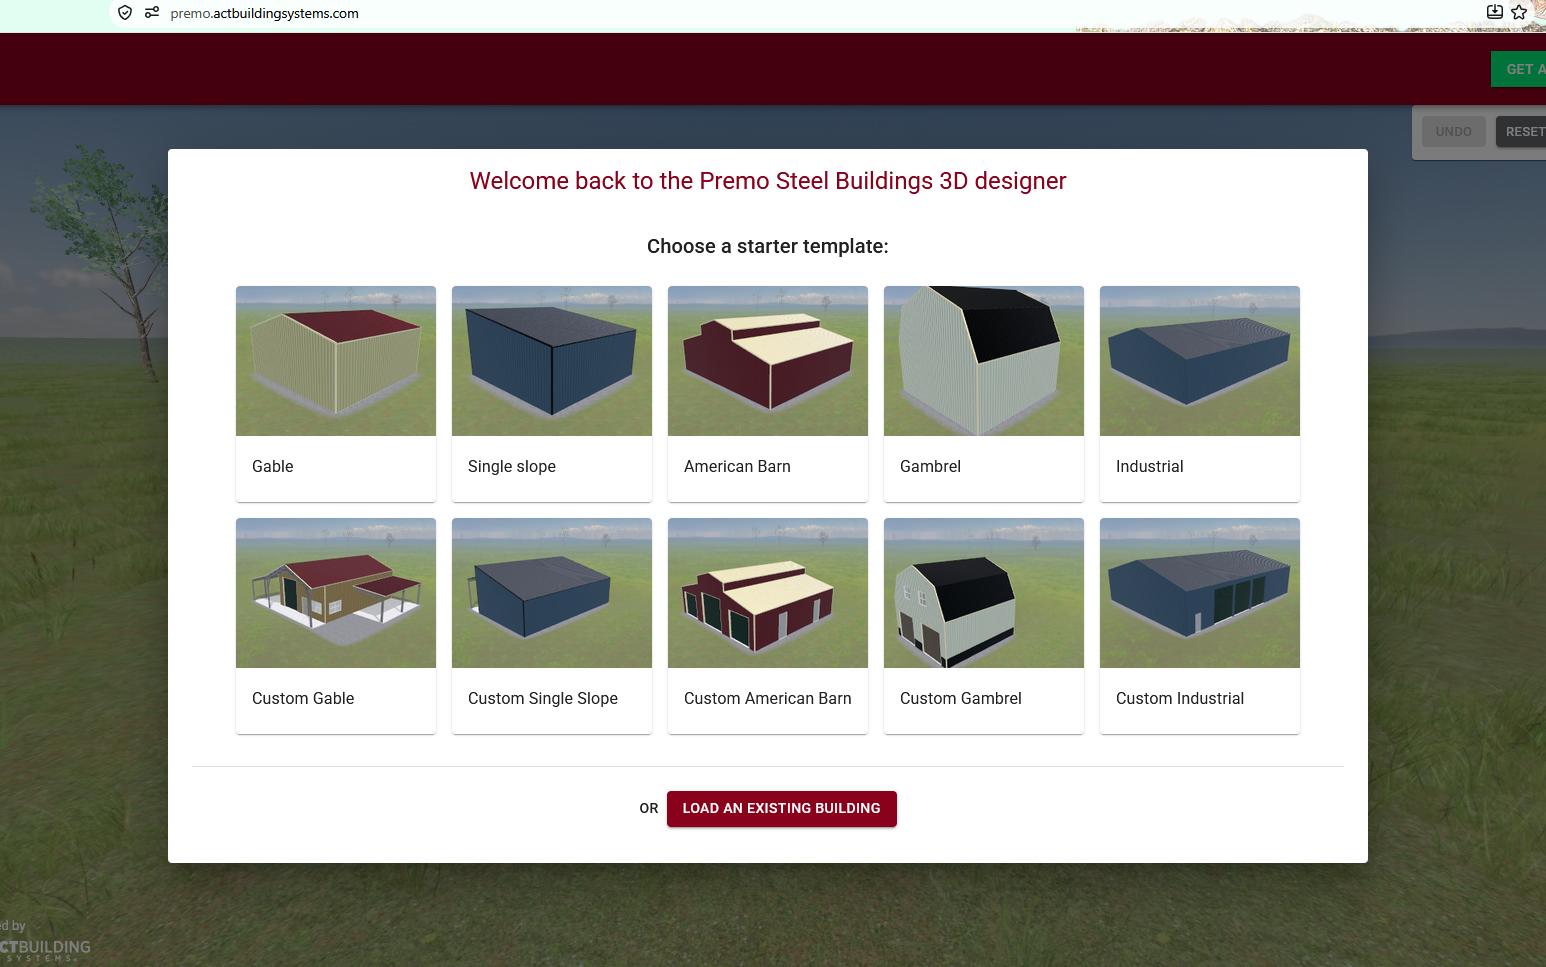The width and height of the screenshot is (1546, 967).
Task: Click the "American Barn" card label
Action: [737, 467]
